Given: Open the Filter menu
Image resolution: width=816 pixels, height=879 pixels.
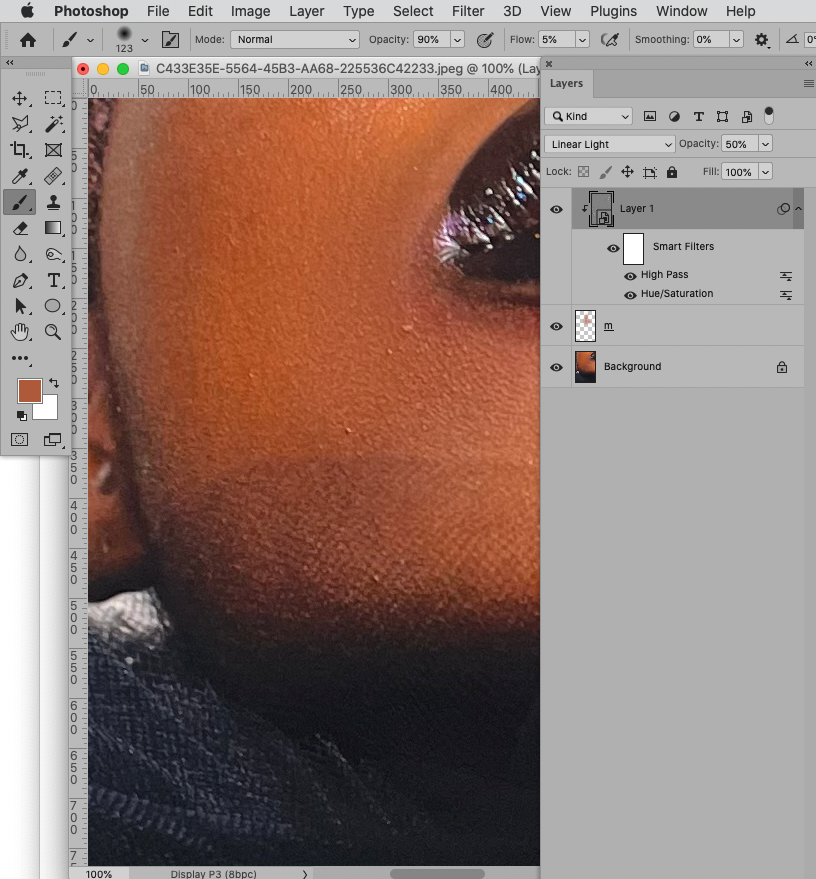Looking at the screenshot, I should coord(467,11).
